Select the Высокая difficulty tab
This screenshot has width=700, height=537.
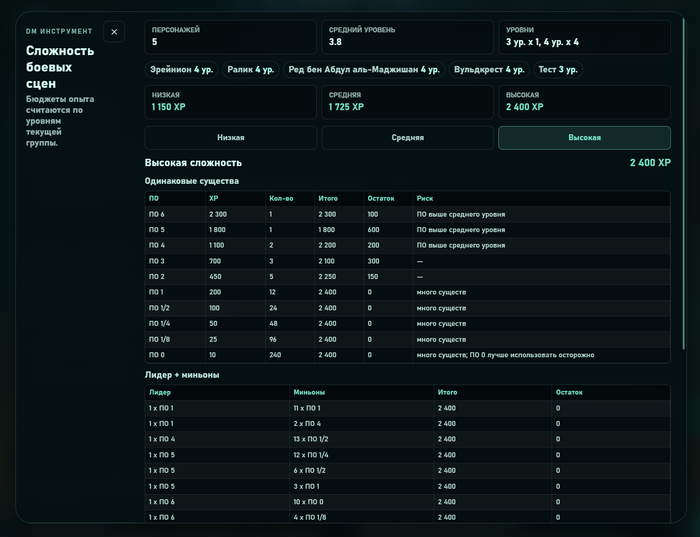[584, 137]
